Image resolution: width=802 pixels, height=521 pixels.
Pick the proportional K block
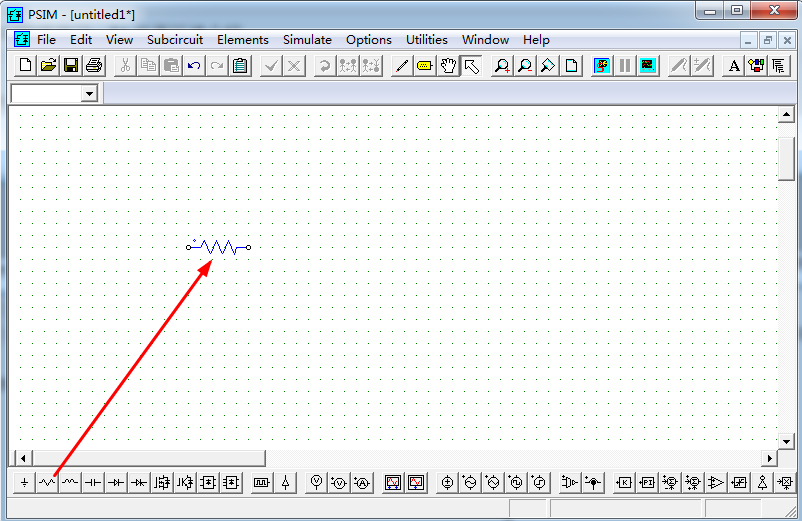click(624, 482)
